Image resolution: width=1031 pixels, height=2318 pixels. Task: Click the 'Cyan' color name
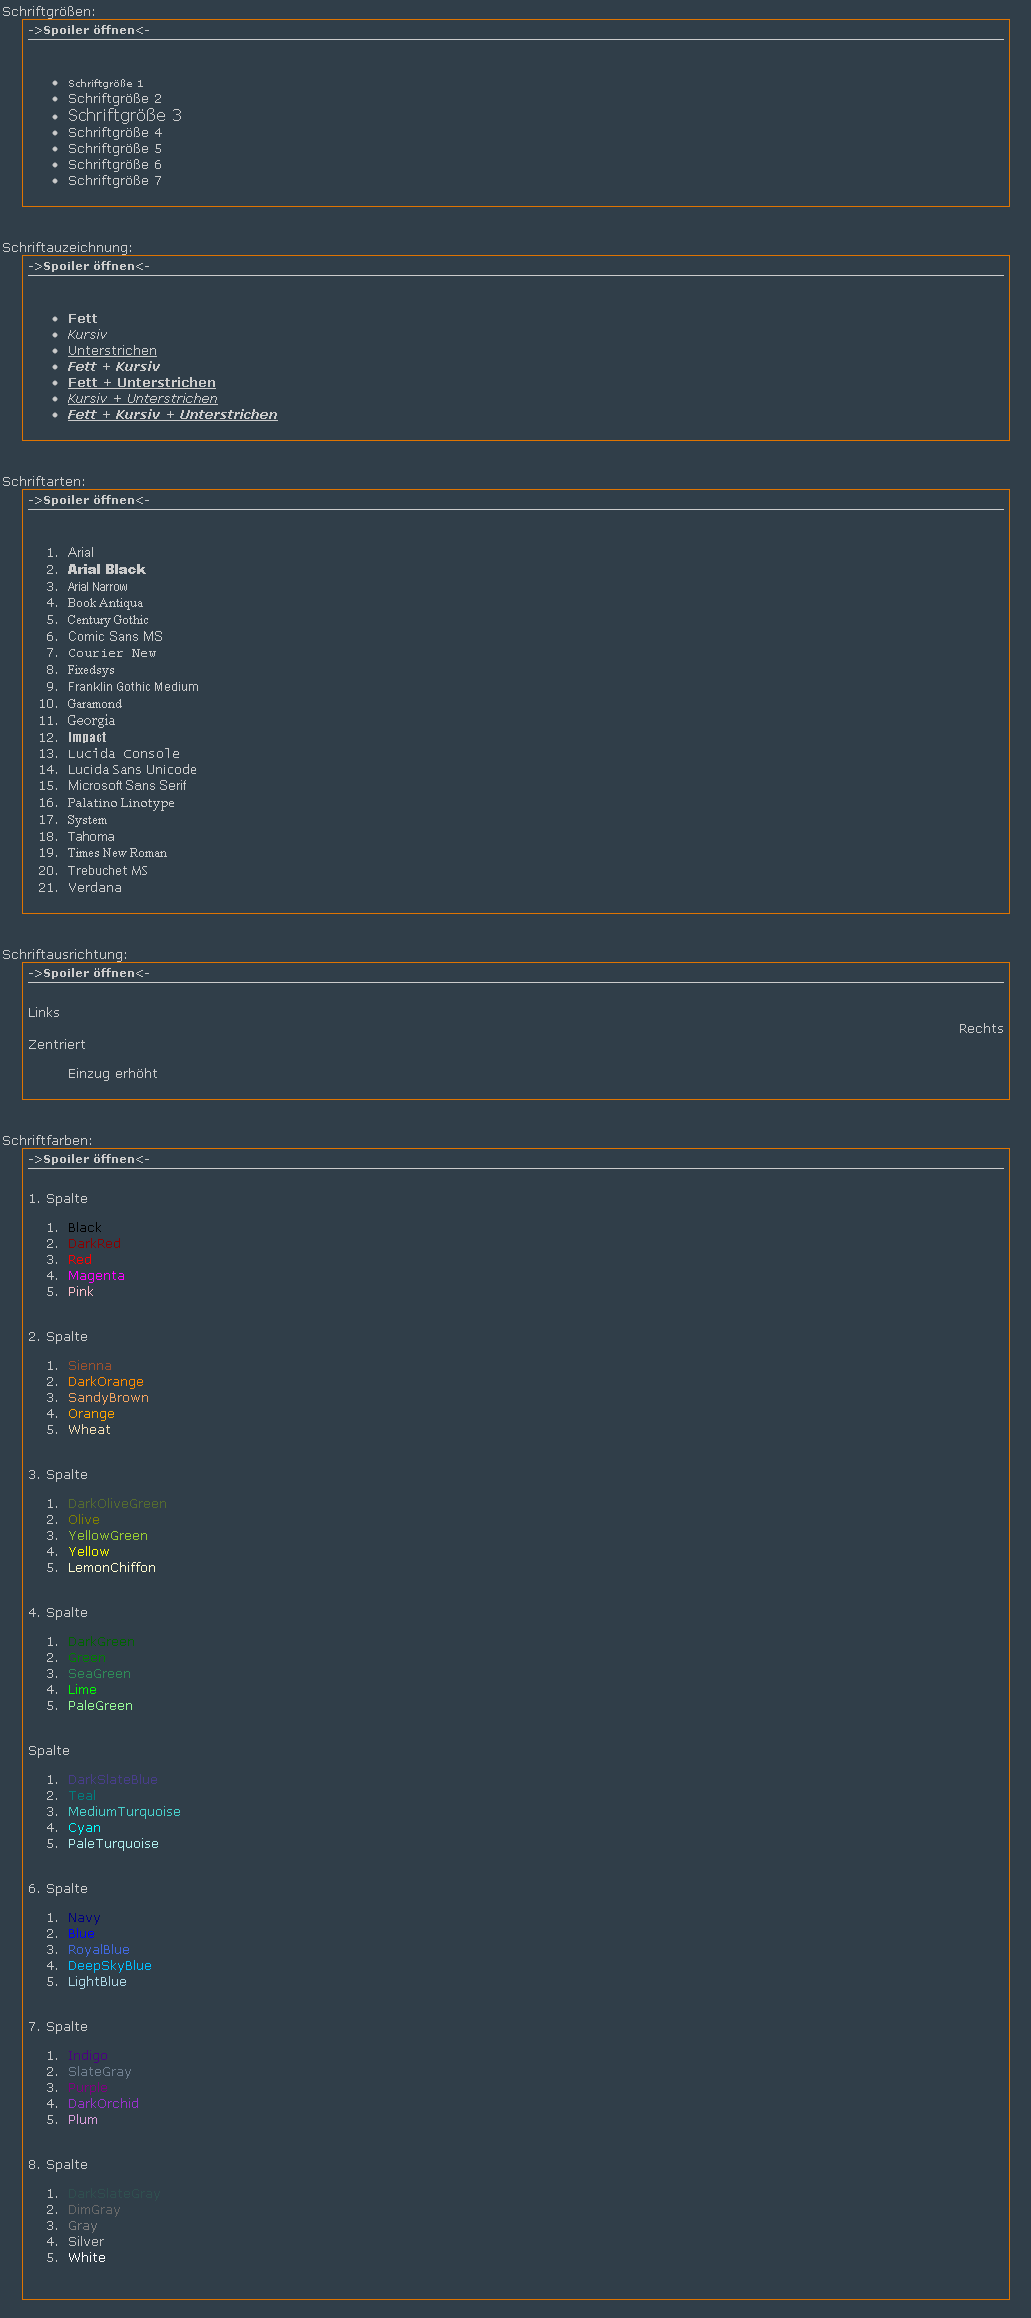[x=84, y=1828]
